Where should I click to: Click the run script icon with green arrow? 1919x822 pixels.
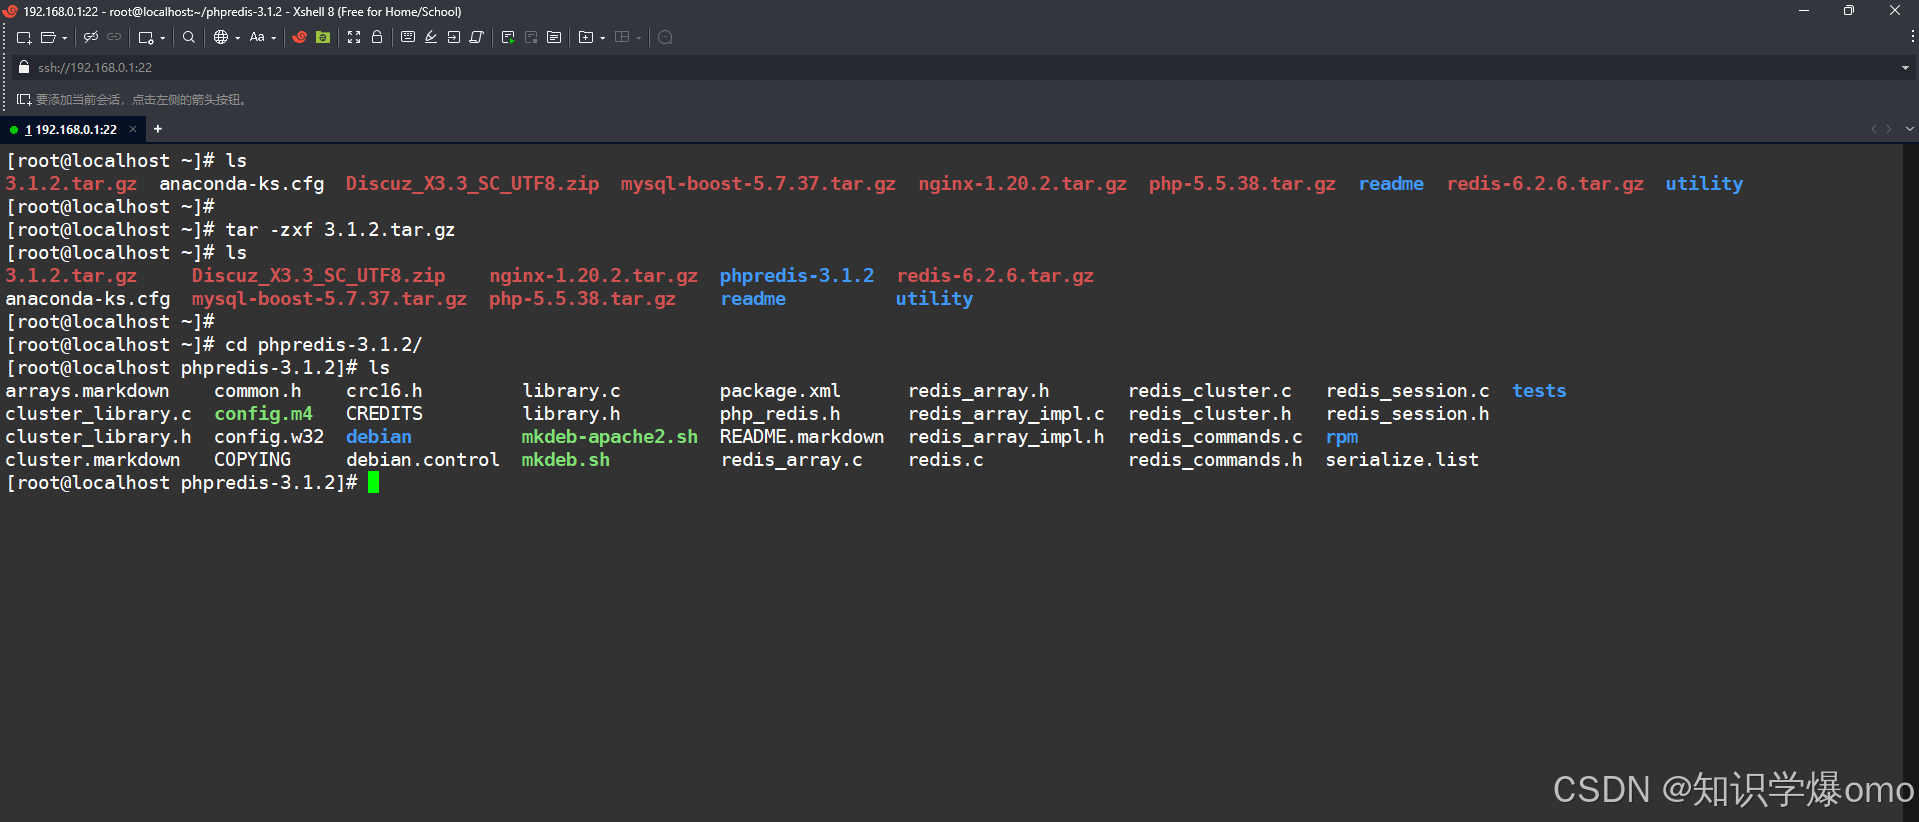(x=508, y=37)
